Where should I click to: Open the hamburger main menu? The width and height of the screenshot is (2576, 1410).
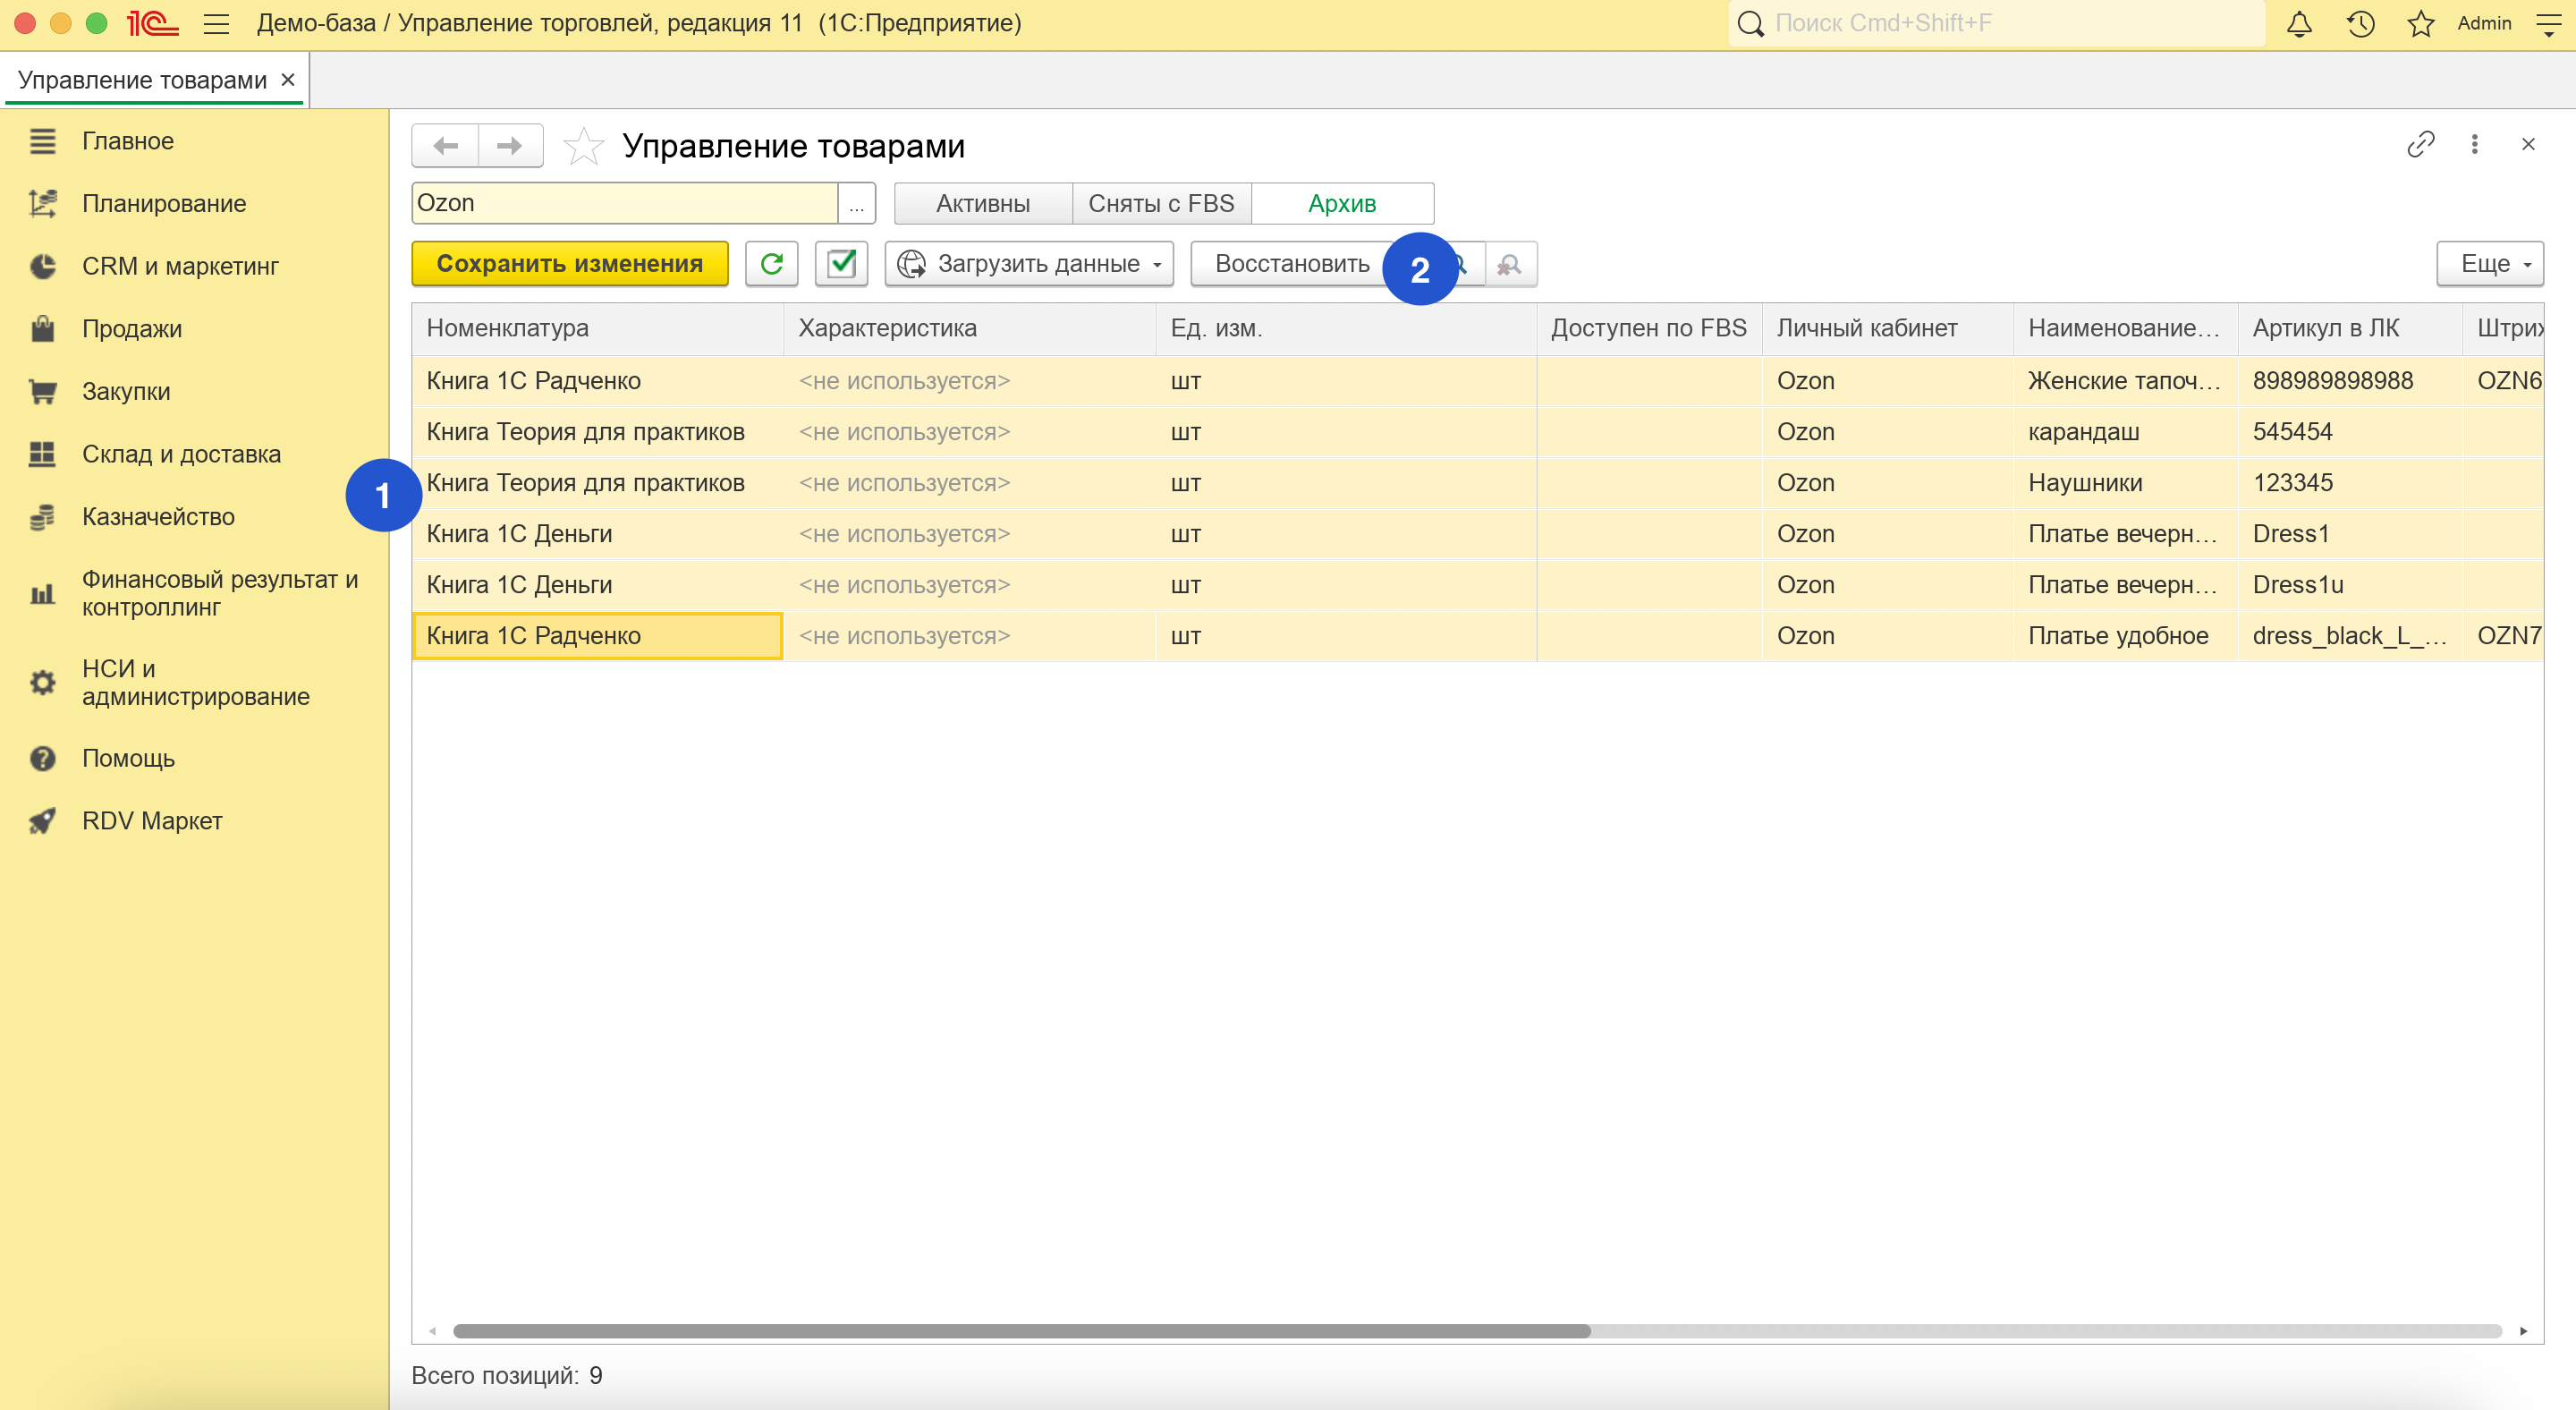pos(216,23)
